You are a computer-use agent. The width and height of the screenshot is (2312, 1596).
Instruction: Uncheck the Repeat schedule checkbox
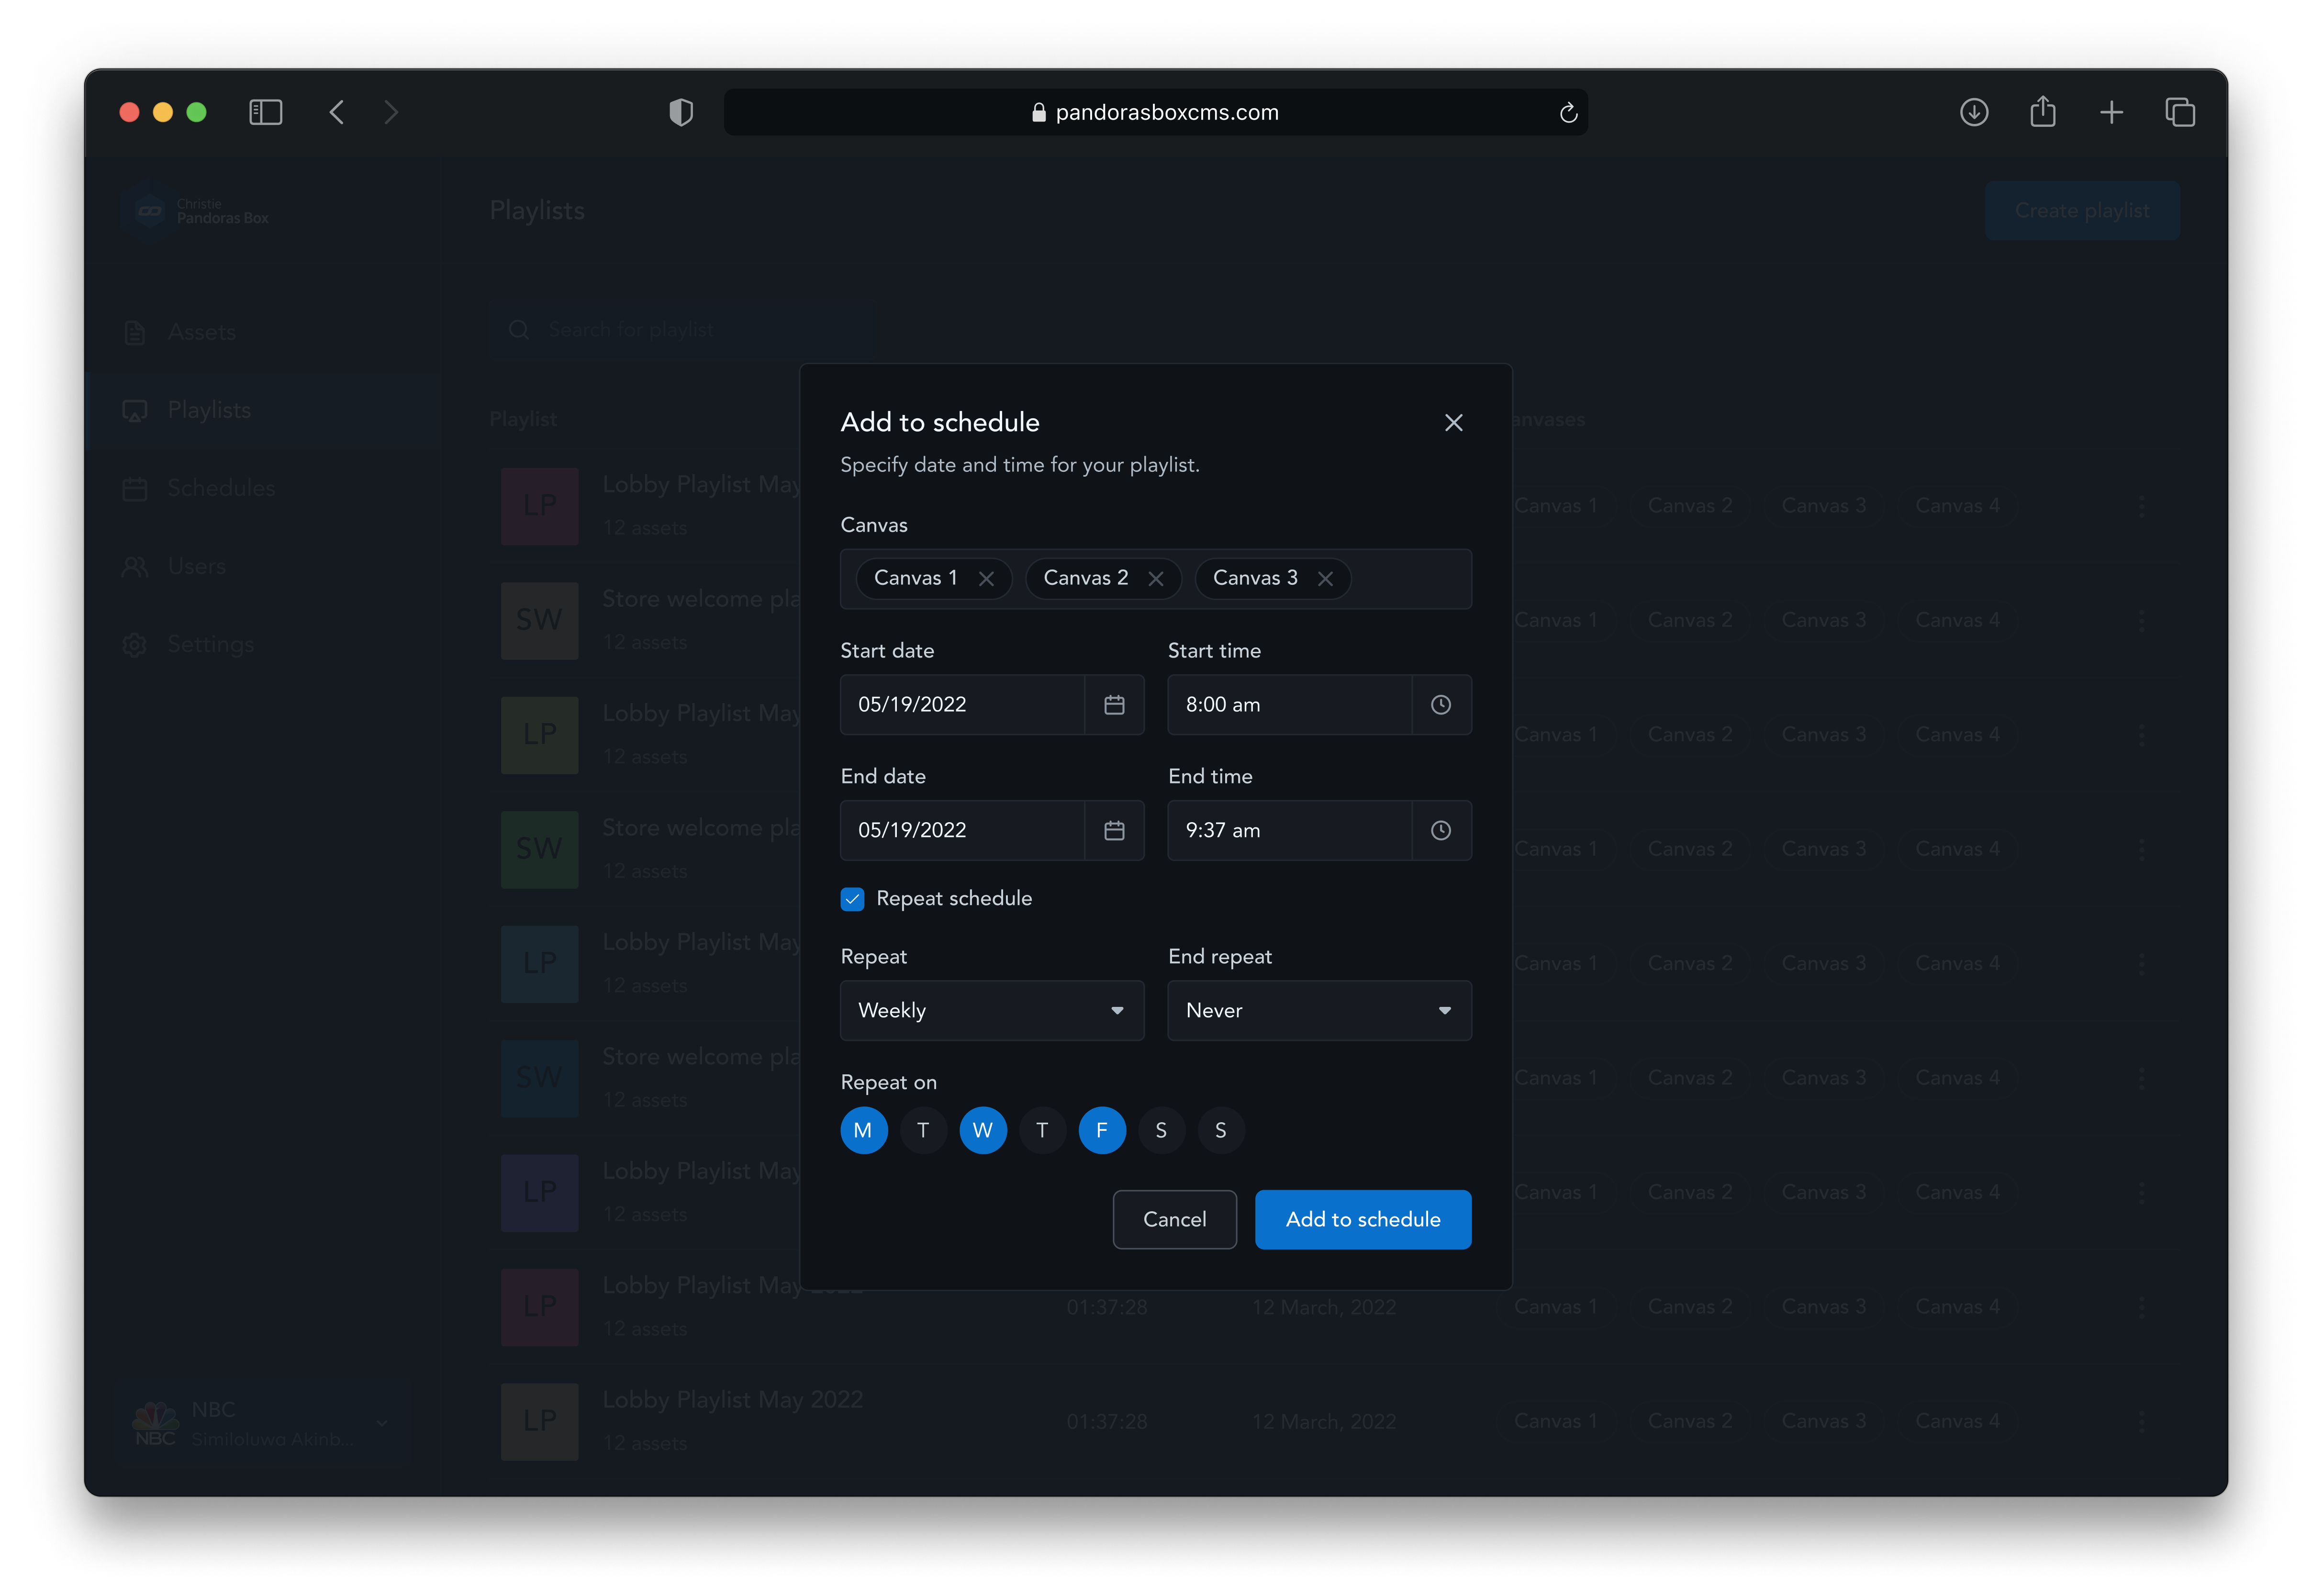(852, 899)
